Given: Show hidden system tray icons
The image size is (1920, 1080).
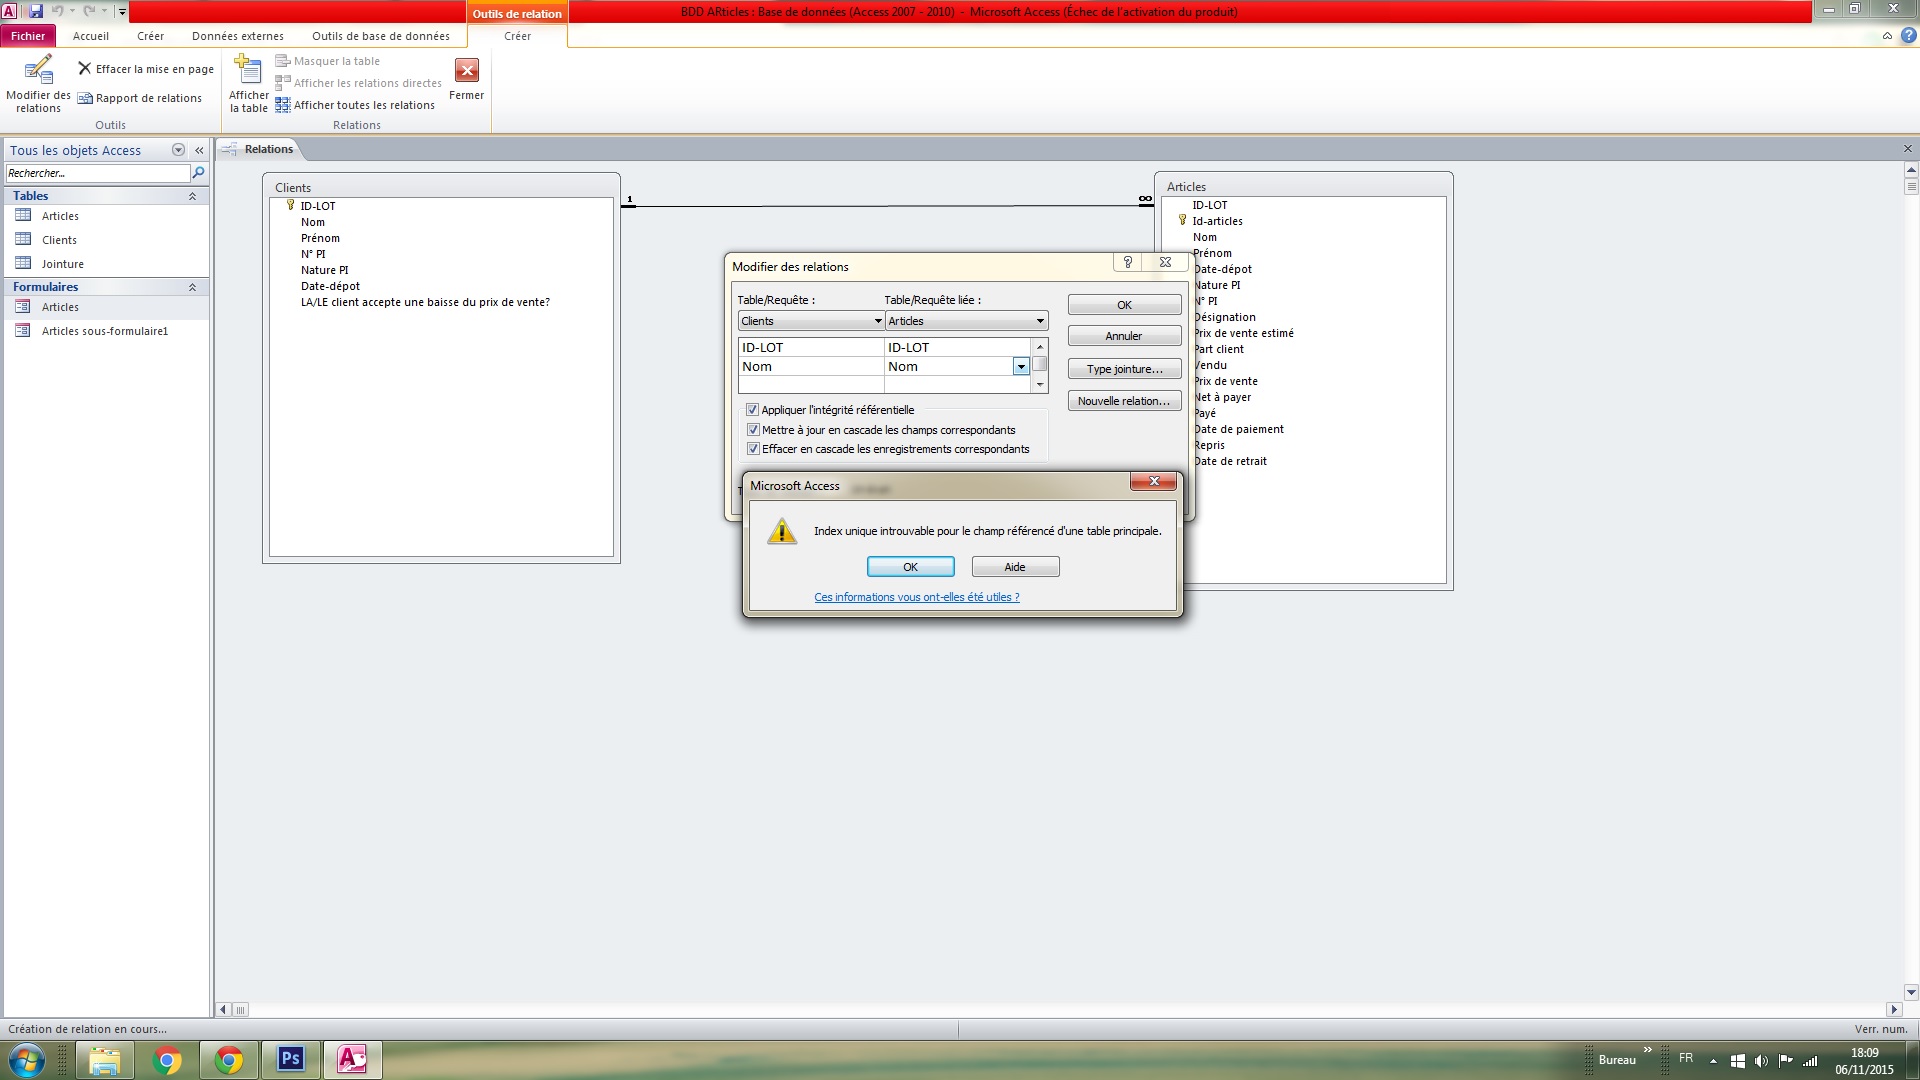Looking at the screenshot, I should [1713, 1061].
